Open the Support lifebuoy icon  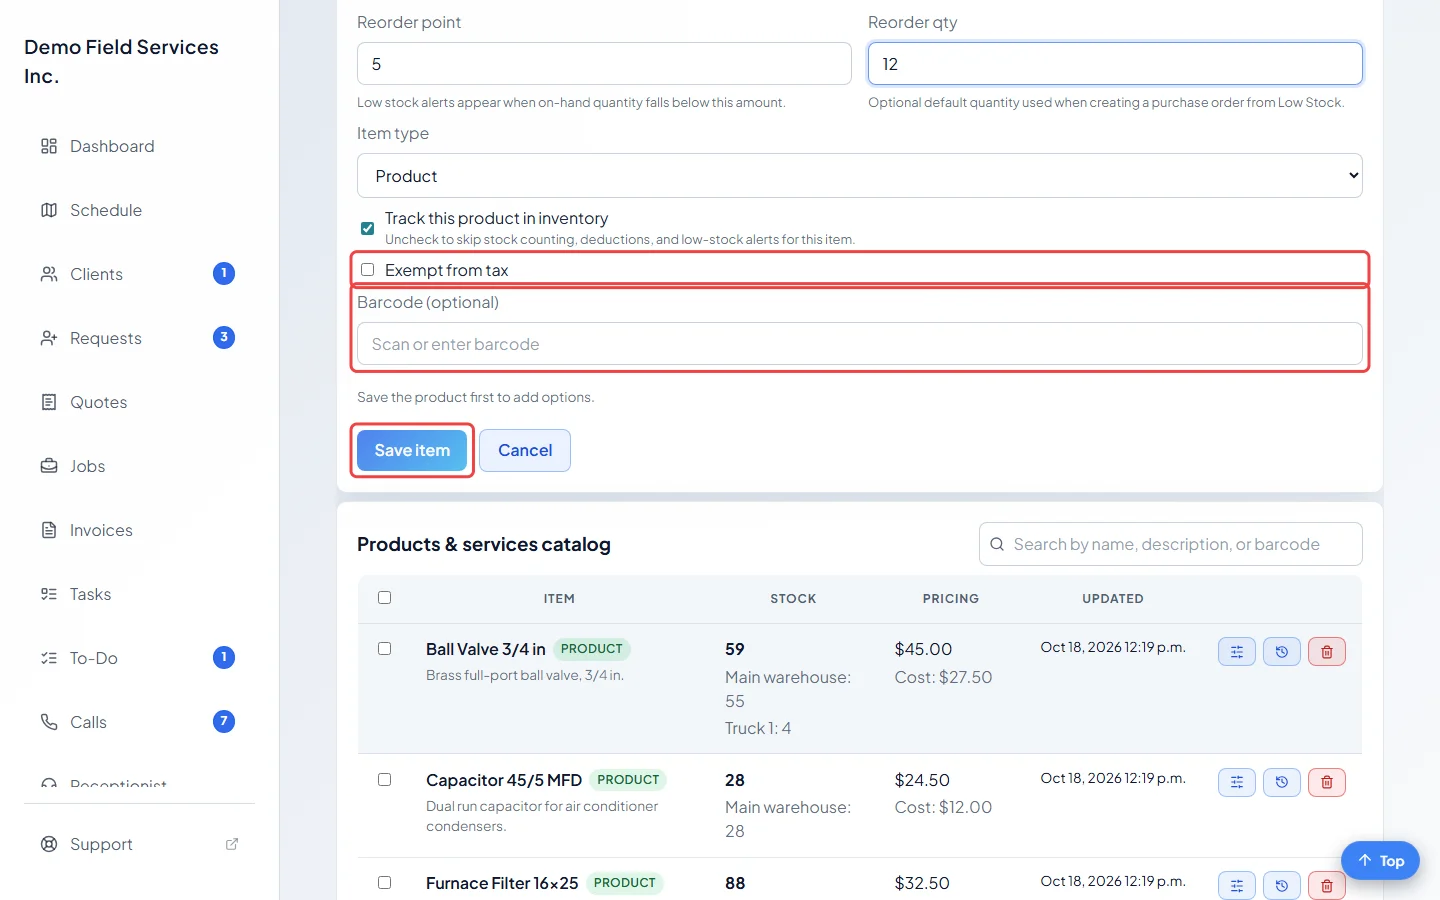[x=49, y=844]
